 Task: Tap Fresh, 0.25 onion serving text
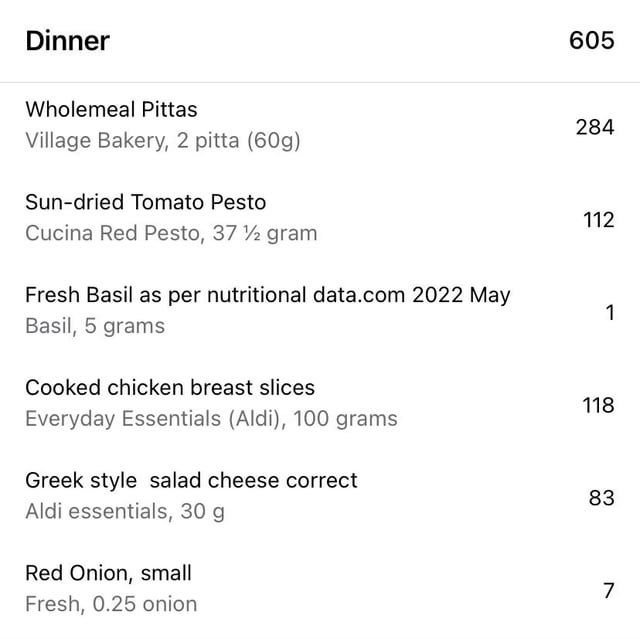pyautogui.click(x=111, y=604)
